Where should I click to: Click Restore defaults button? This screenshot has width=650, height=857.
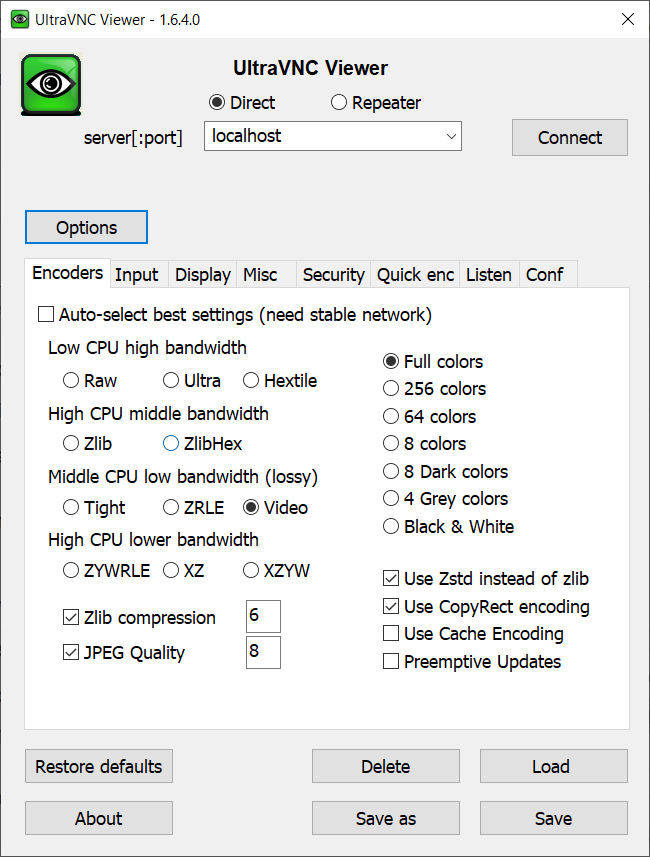[98, 767]
